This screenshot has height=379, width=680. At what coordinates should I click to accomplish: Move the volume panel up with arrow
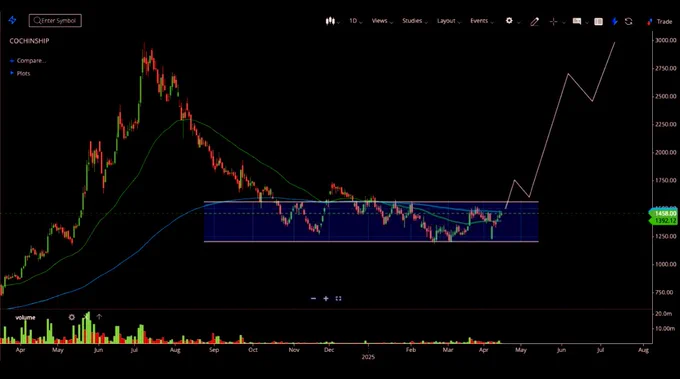click(x=99, y=317)
